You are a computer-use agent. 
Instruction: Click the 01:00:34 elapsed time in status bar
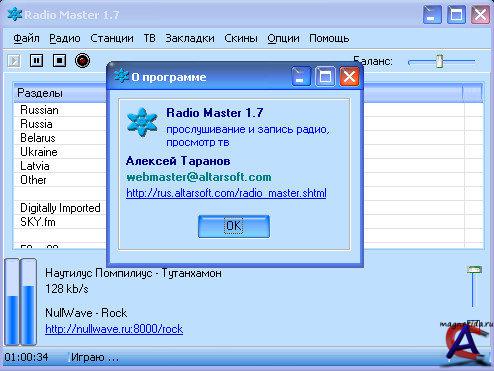click(26, 357)
